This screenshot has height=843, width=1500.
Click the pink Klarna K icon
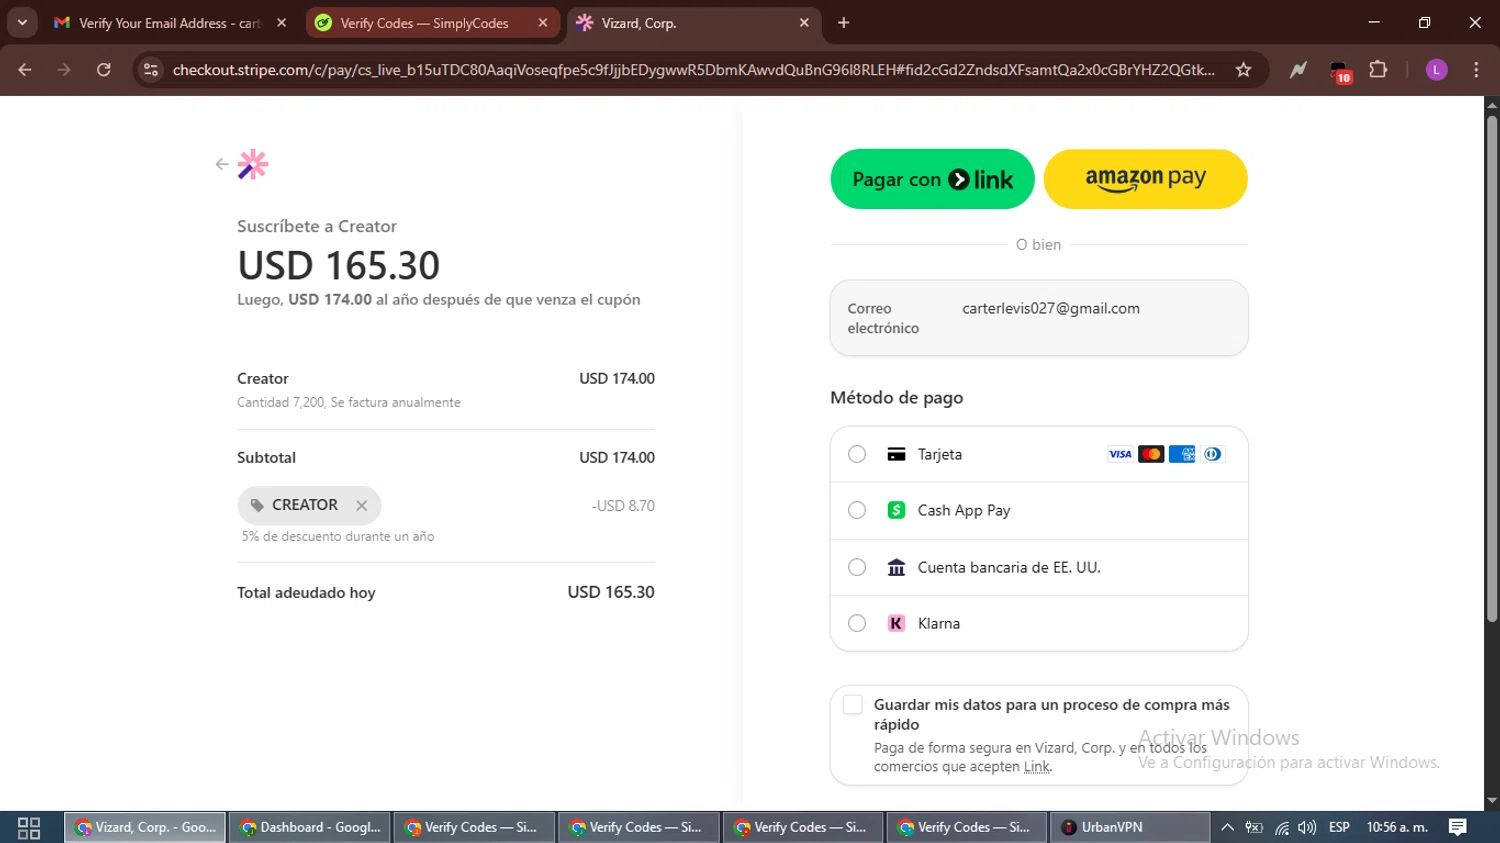896,623
